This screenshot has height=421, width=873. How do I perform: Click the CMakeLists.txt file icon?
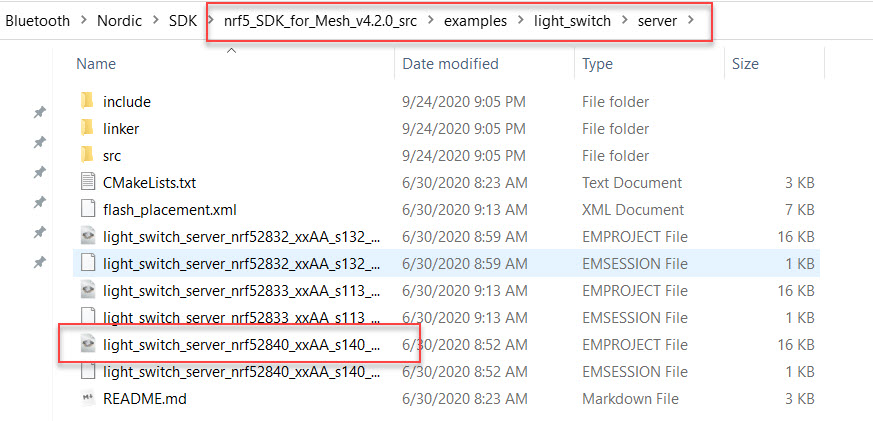[87, 182]
